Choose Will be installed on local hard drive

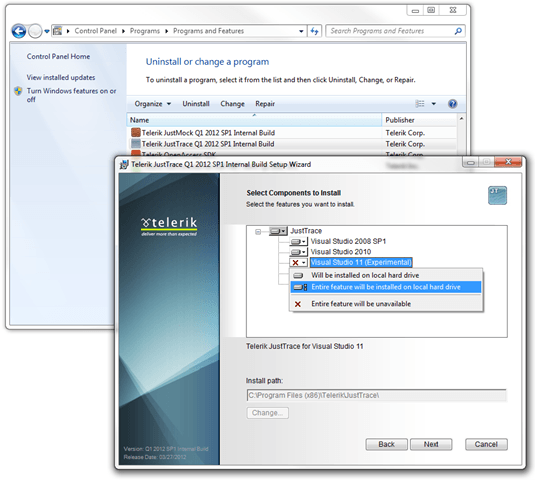click(x=386, y=275)
